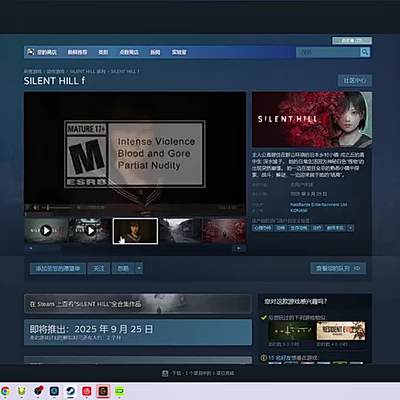The image size is (400, 400).
Task: Click the Survival Horror (生存恐怖) tag
Action: (x=298, y=228)
